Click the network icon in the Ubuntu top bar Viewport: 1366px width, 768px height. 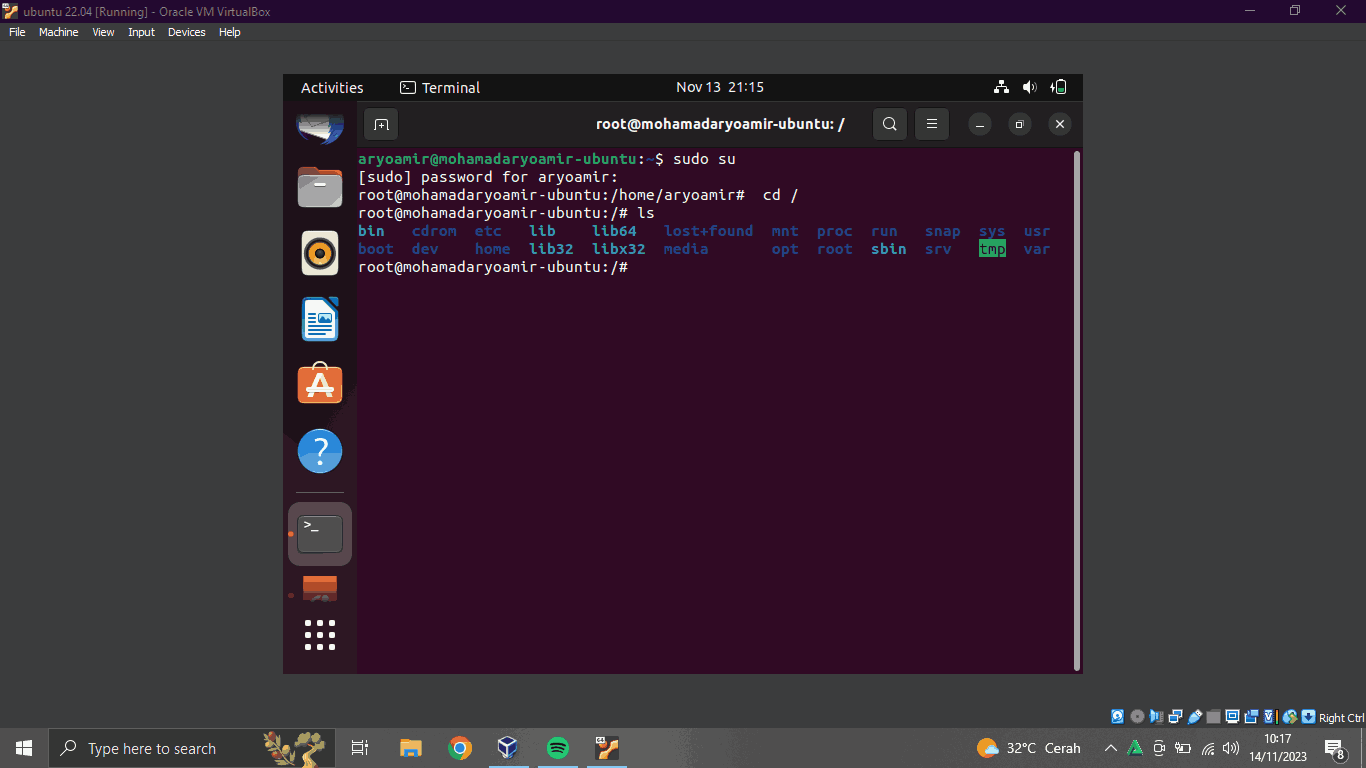coord(1001,87)
